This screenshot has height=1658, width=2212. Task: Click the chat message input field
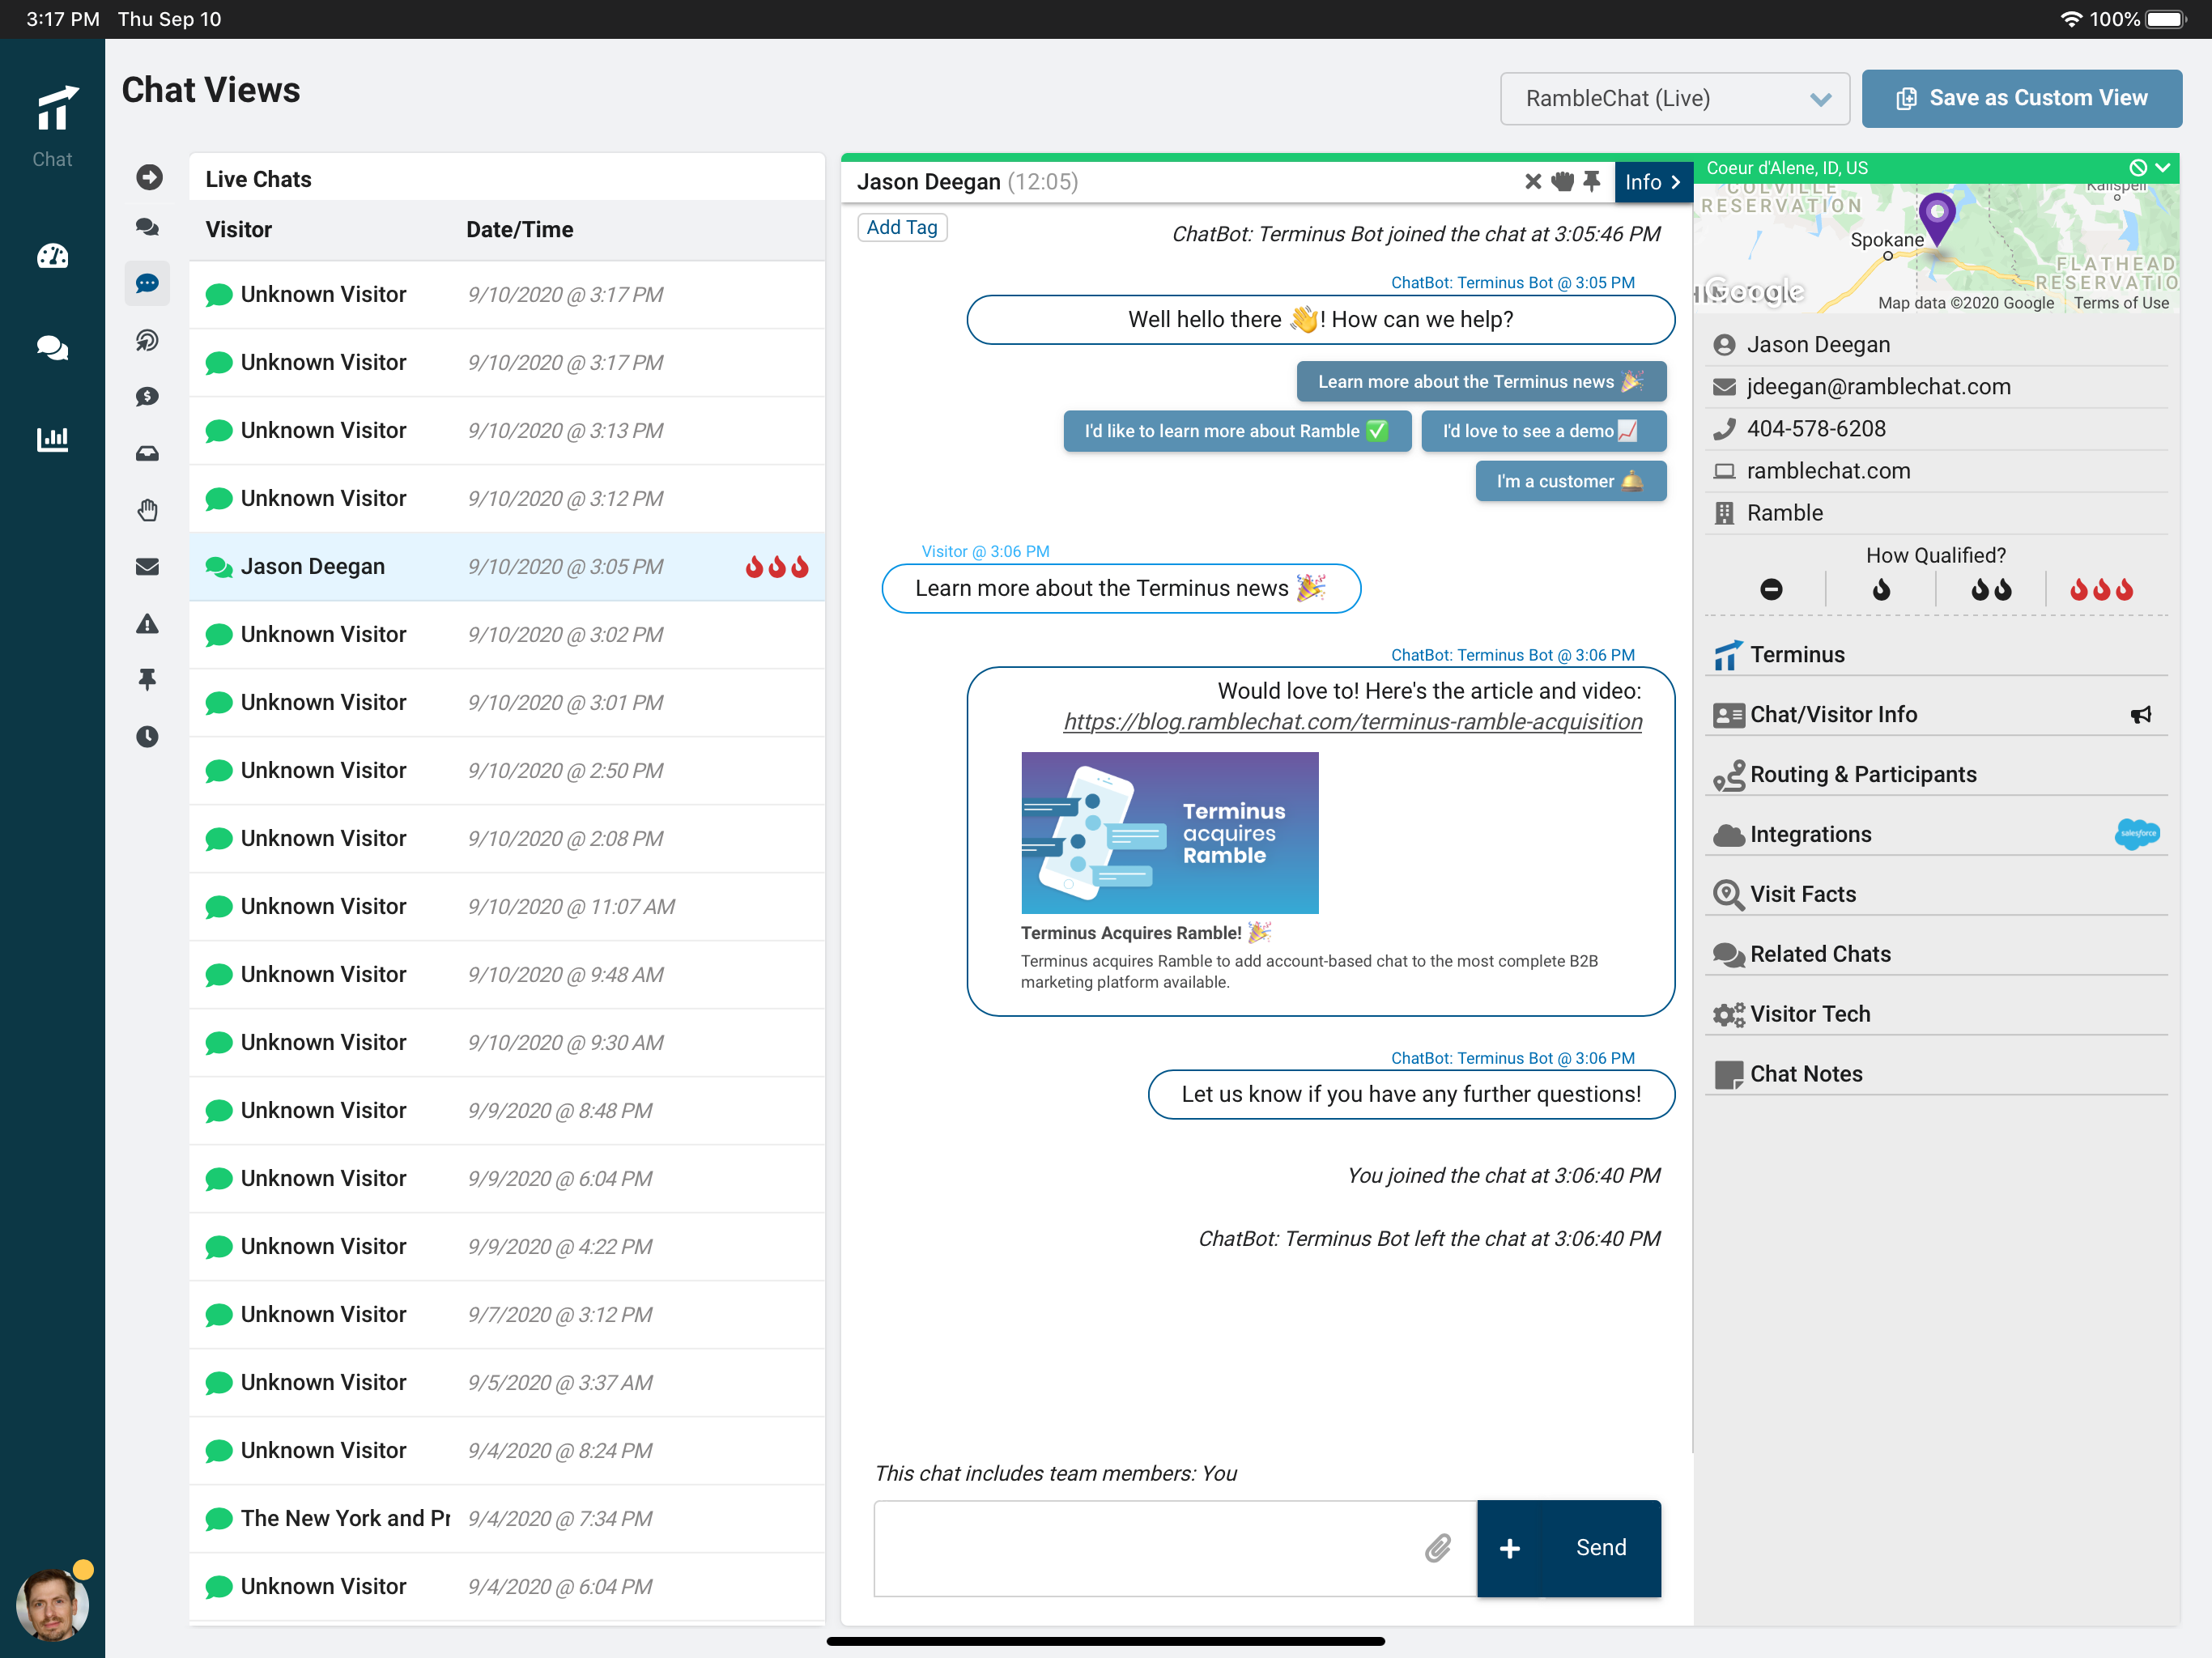tap(1150, 1548)
